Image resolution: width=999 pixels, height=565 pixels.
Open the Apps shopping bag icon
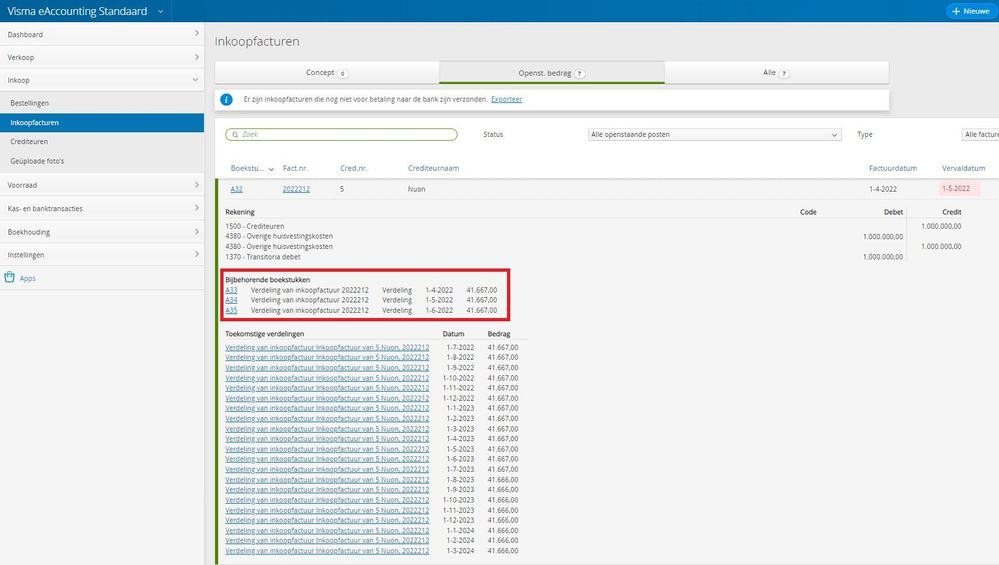click(x=10, y=277)
